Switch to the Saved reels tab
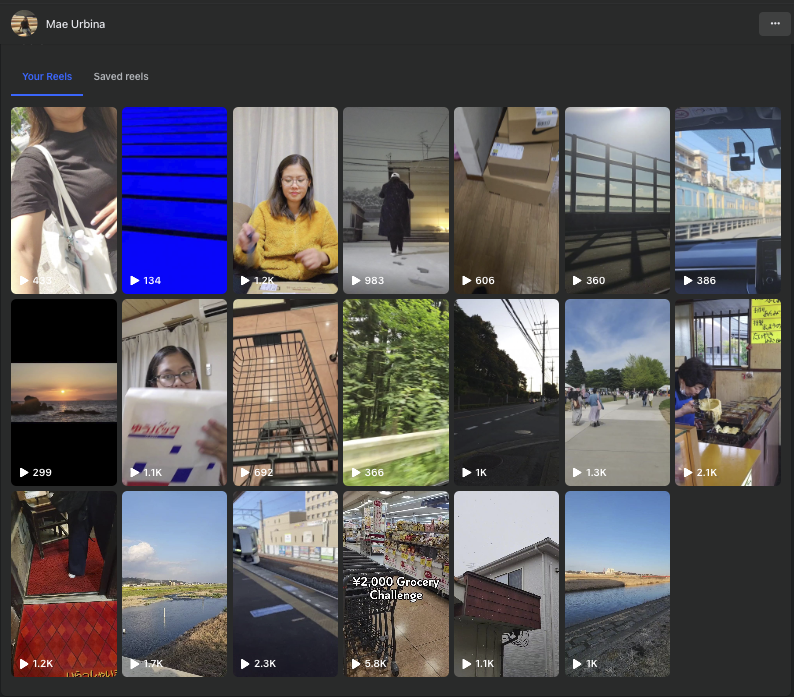794x697 pixels. click(121, 77)
